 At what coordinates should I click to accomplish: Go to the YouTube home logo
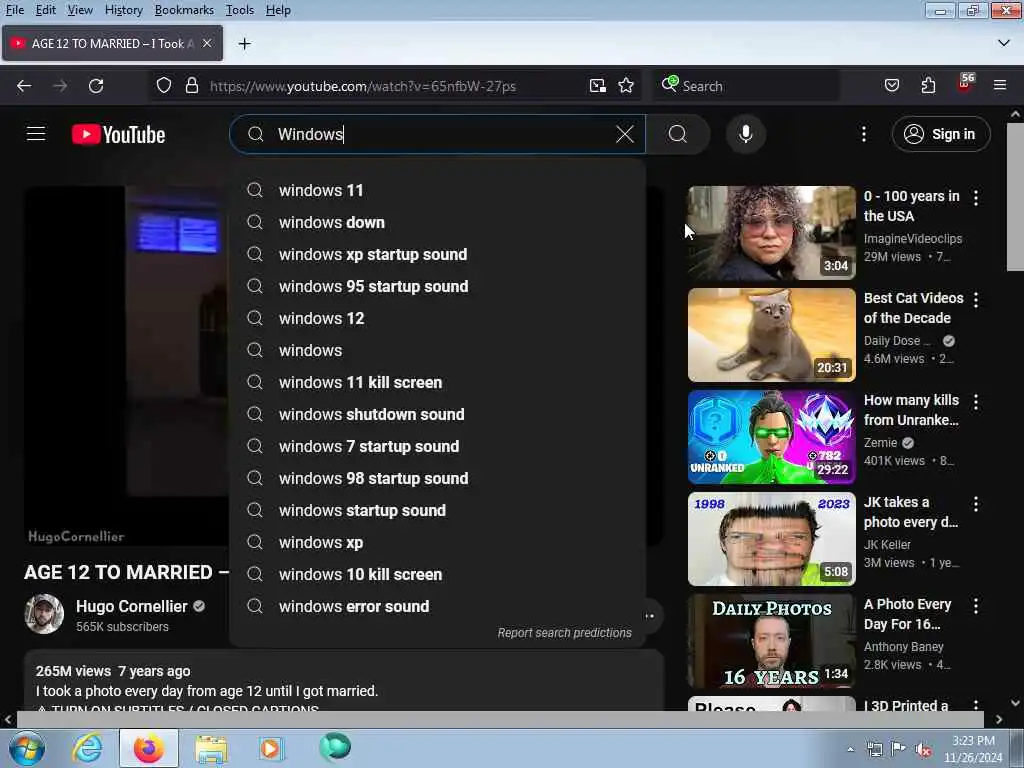click(x=118, y=135)
